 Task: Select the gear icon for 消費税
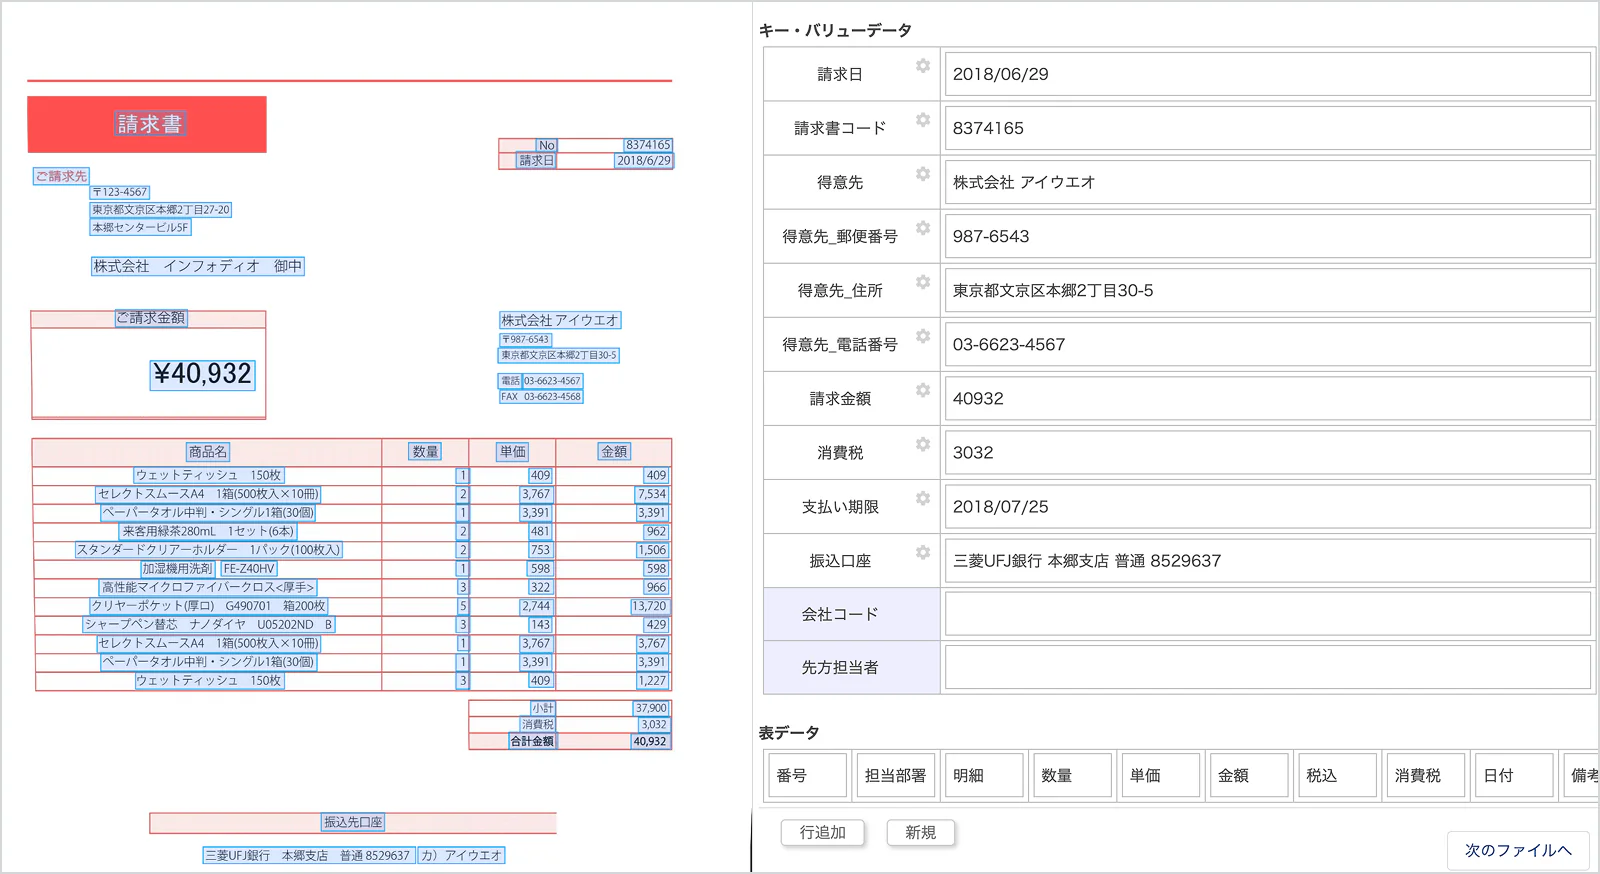point(922,444)
